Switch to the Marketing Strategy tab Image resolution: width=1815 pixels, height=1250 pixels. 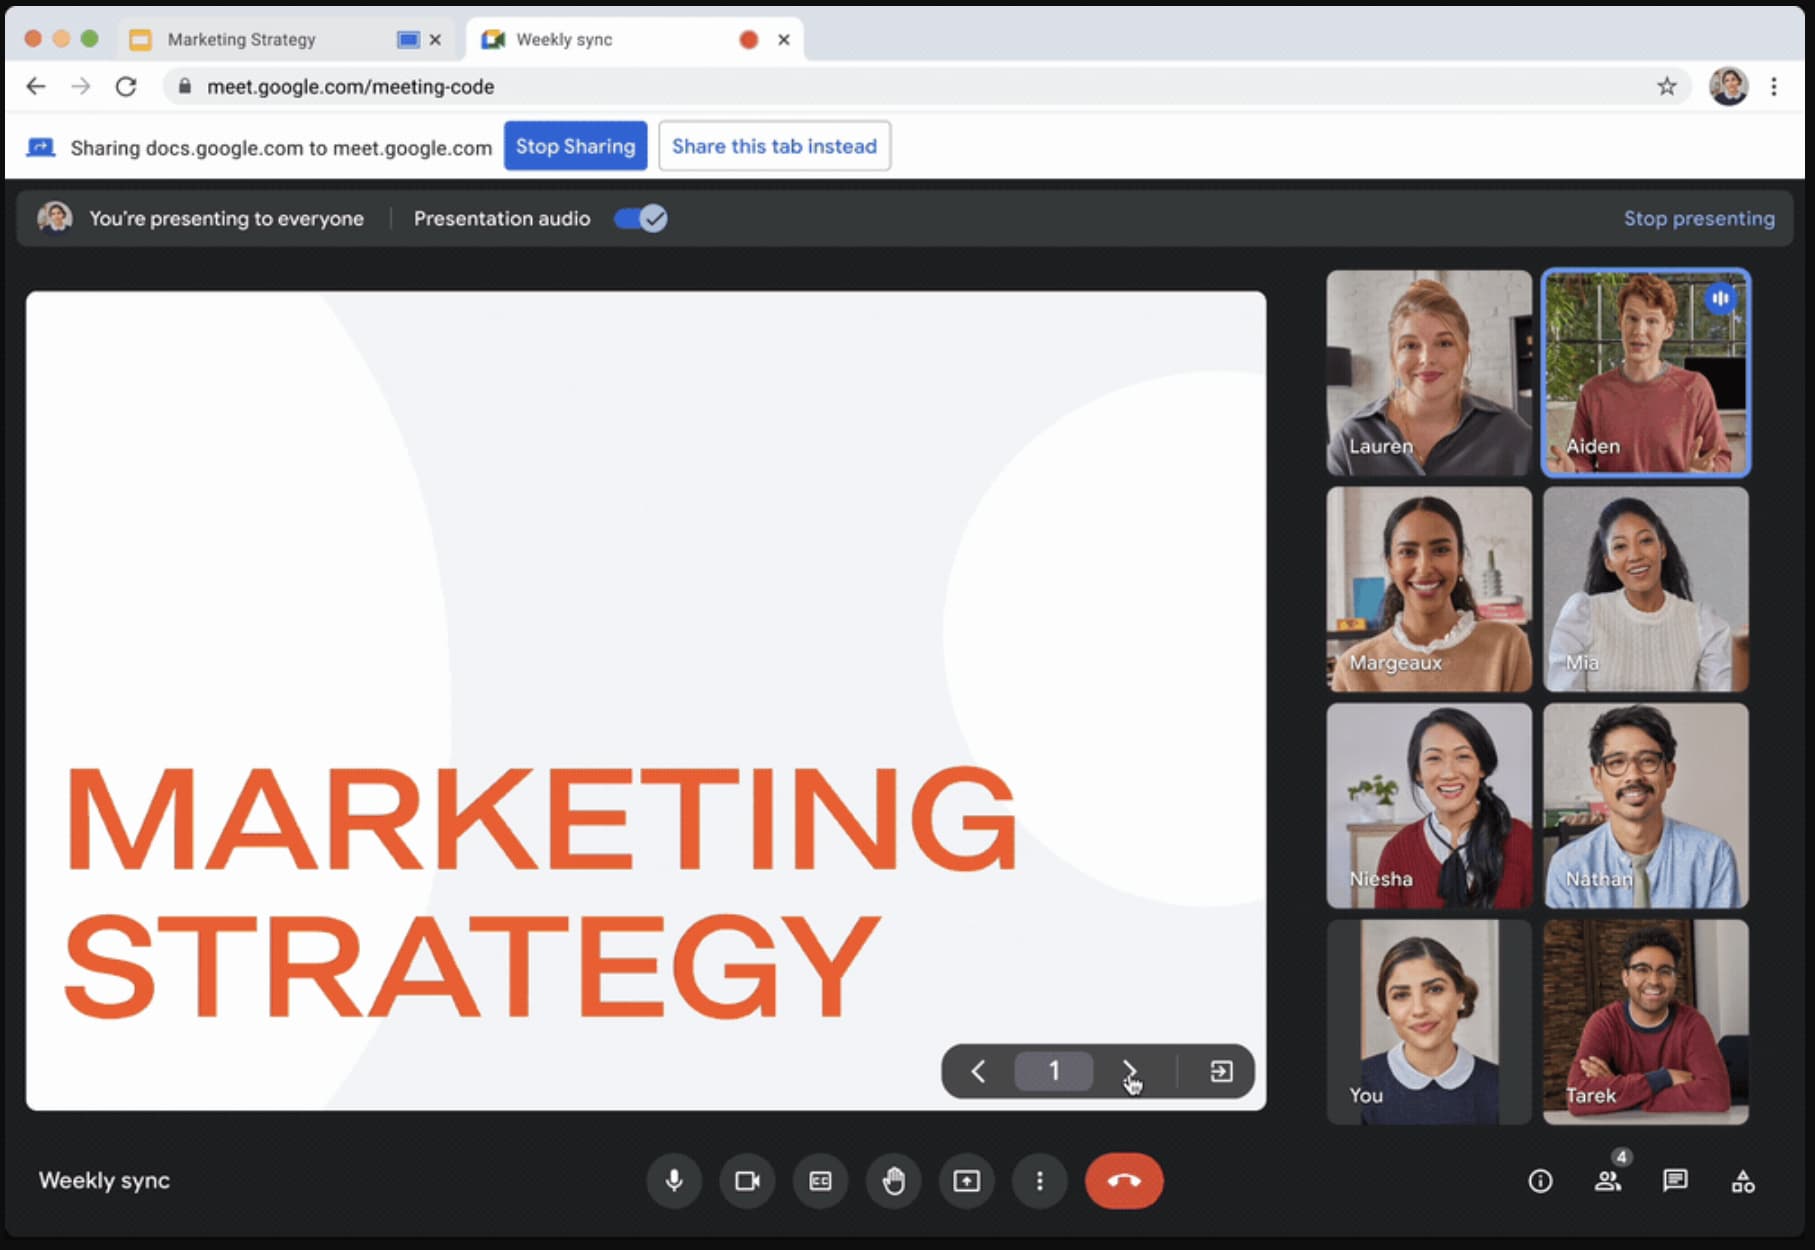click(242, 39)
